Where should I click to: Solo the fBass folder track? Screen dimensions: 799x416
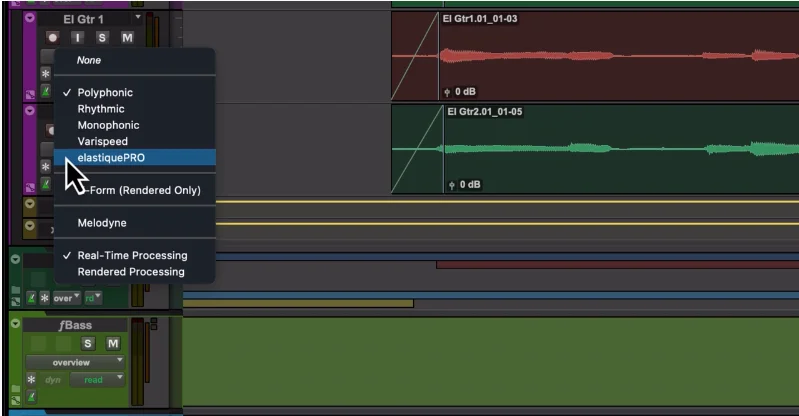point(88,344)
